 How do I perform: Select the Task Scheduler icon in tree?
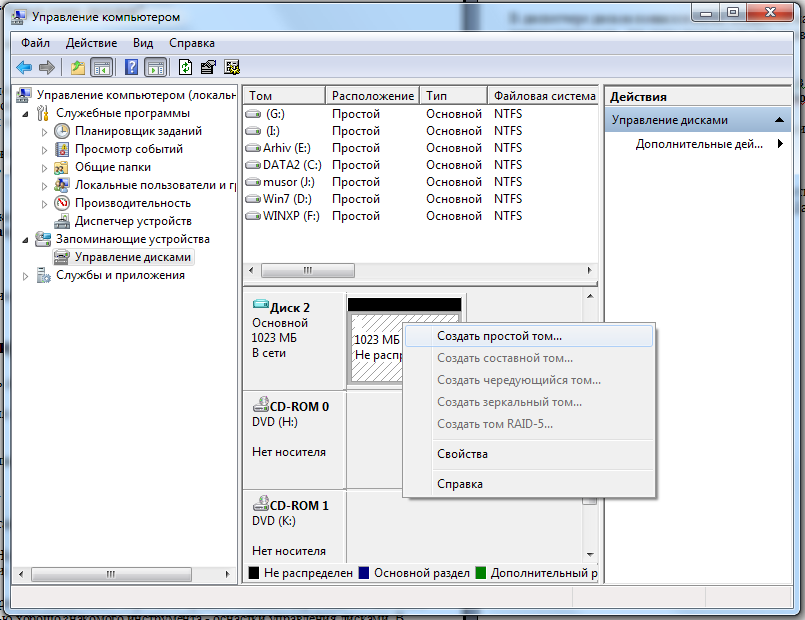pos(62,131)
